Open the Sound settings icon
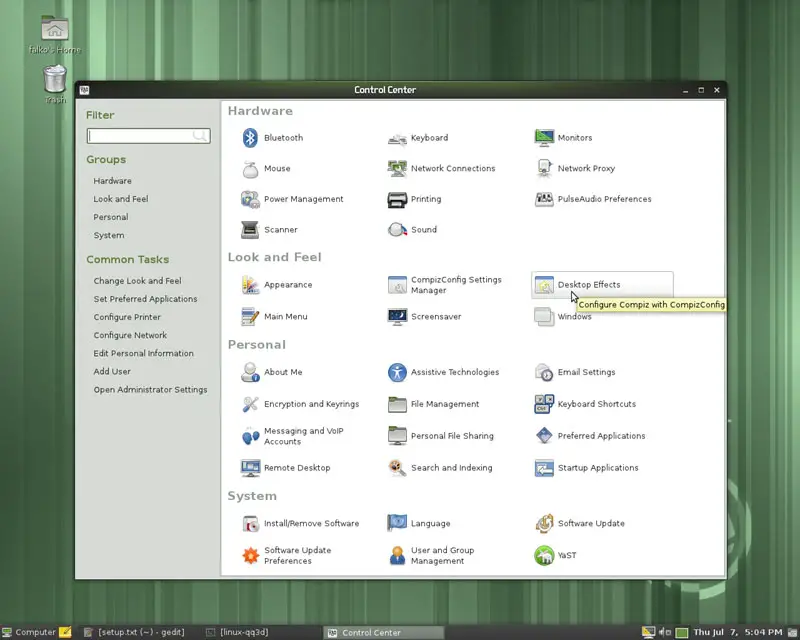The image size is (800, 640). [397, 230]
